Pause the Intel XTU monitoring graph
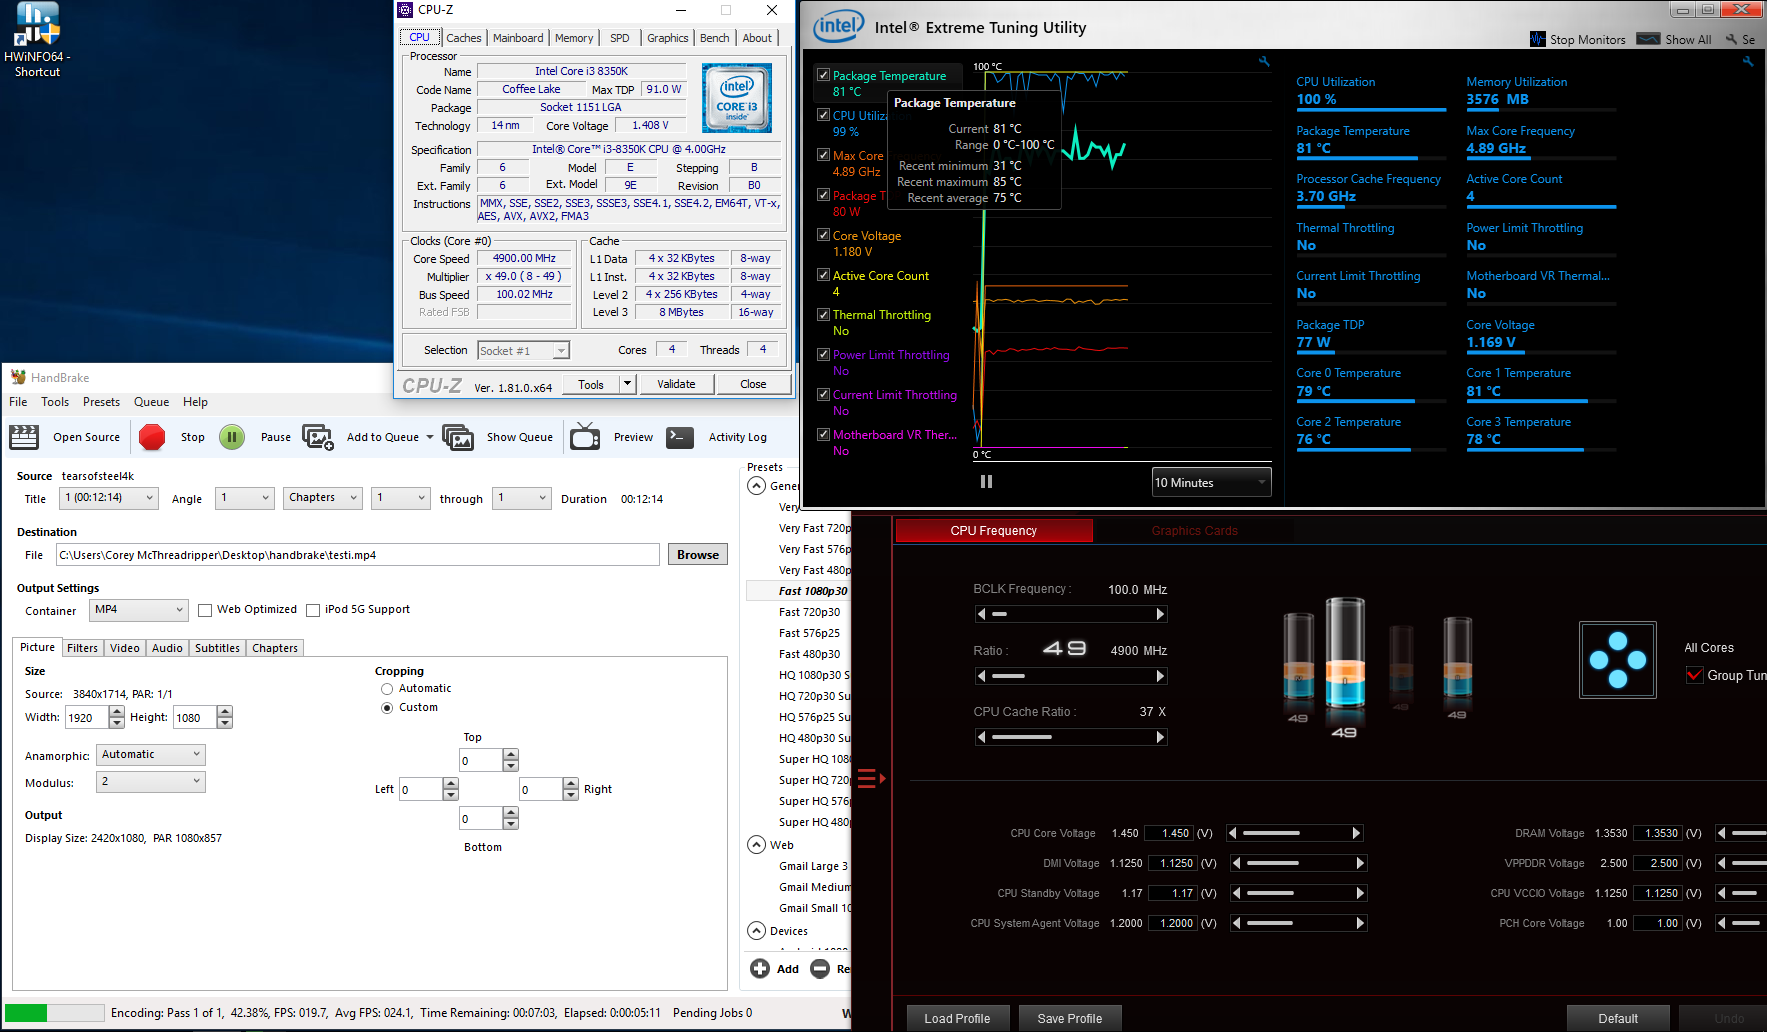 pyautogui.click(x=987, y=482)
